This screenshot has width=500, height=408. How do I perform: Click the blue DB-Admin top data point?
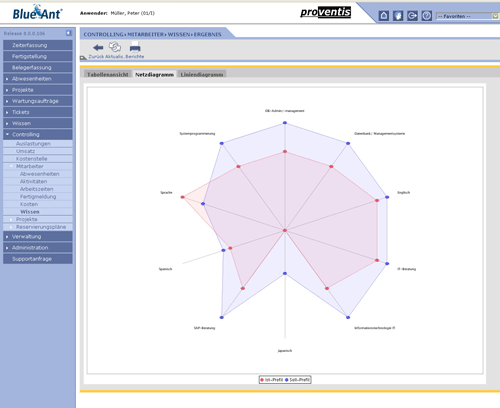(x=285, y=123)
